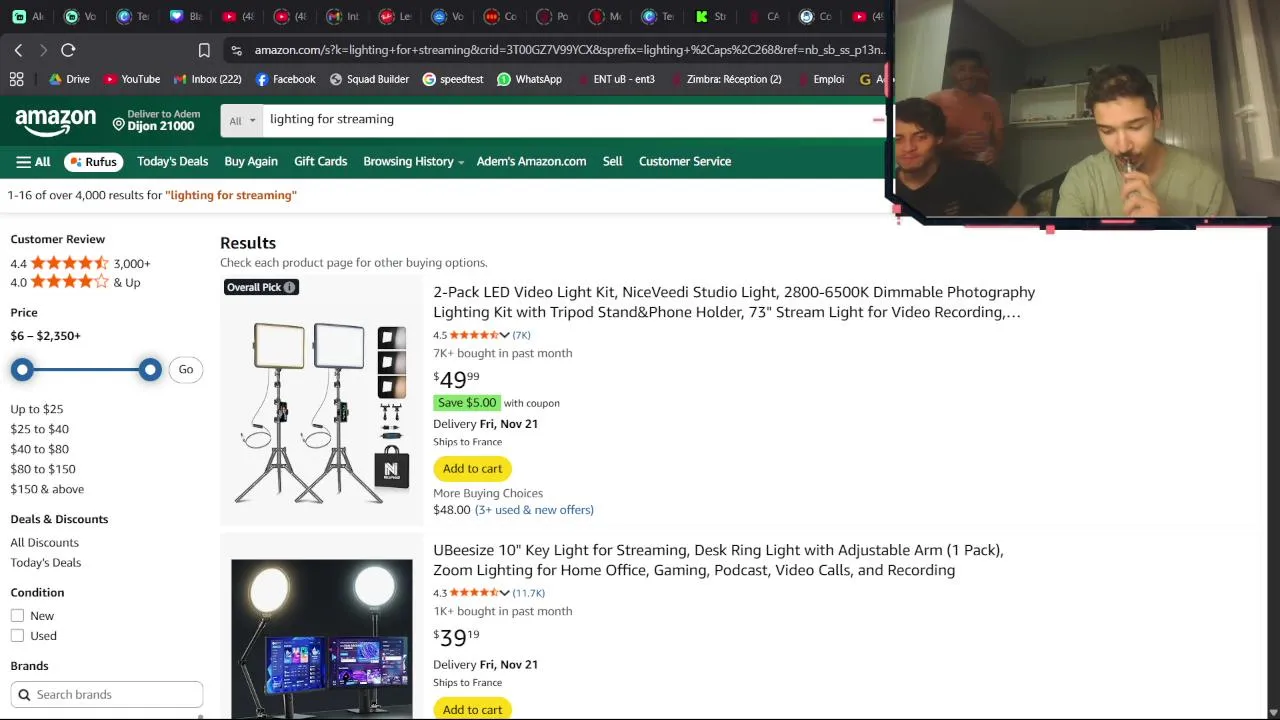Filter price $150 & above
Viewport: 1280px width, 720px height.
click(x=47, y=489)
